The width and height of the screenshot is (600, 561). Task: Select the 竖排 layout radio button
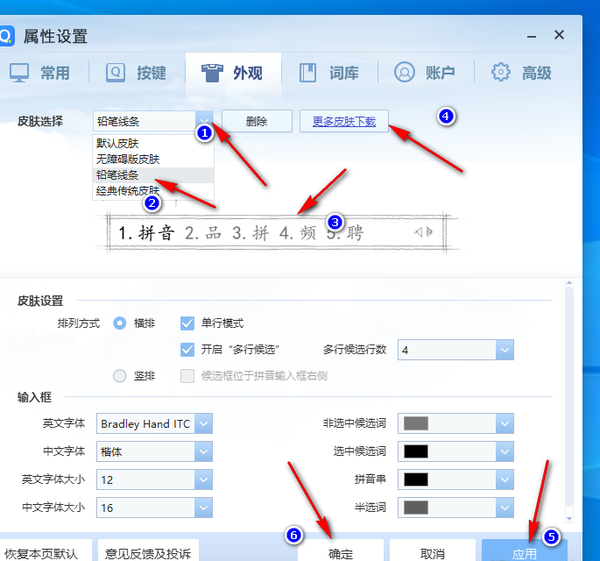click(121, 376)
